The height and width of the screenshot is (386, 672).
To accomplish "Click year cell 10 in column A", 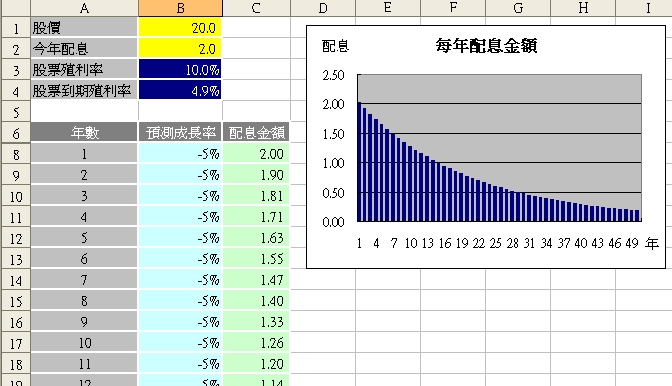I will point(84,343).
